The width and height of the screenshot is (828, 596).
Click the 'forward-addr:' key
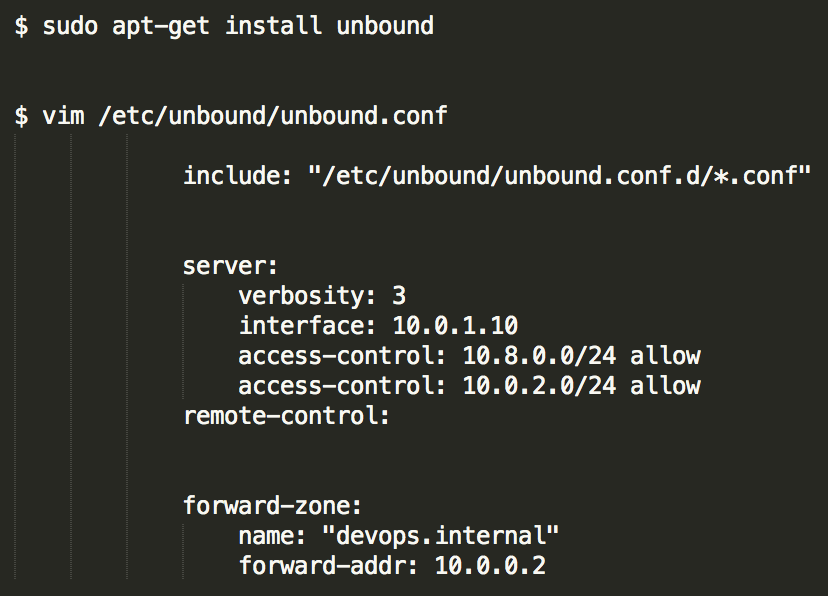(328, 566)
